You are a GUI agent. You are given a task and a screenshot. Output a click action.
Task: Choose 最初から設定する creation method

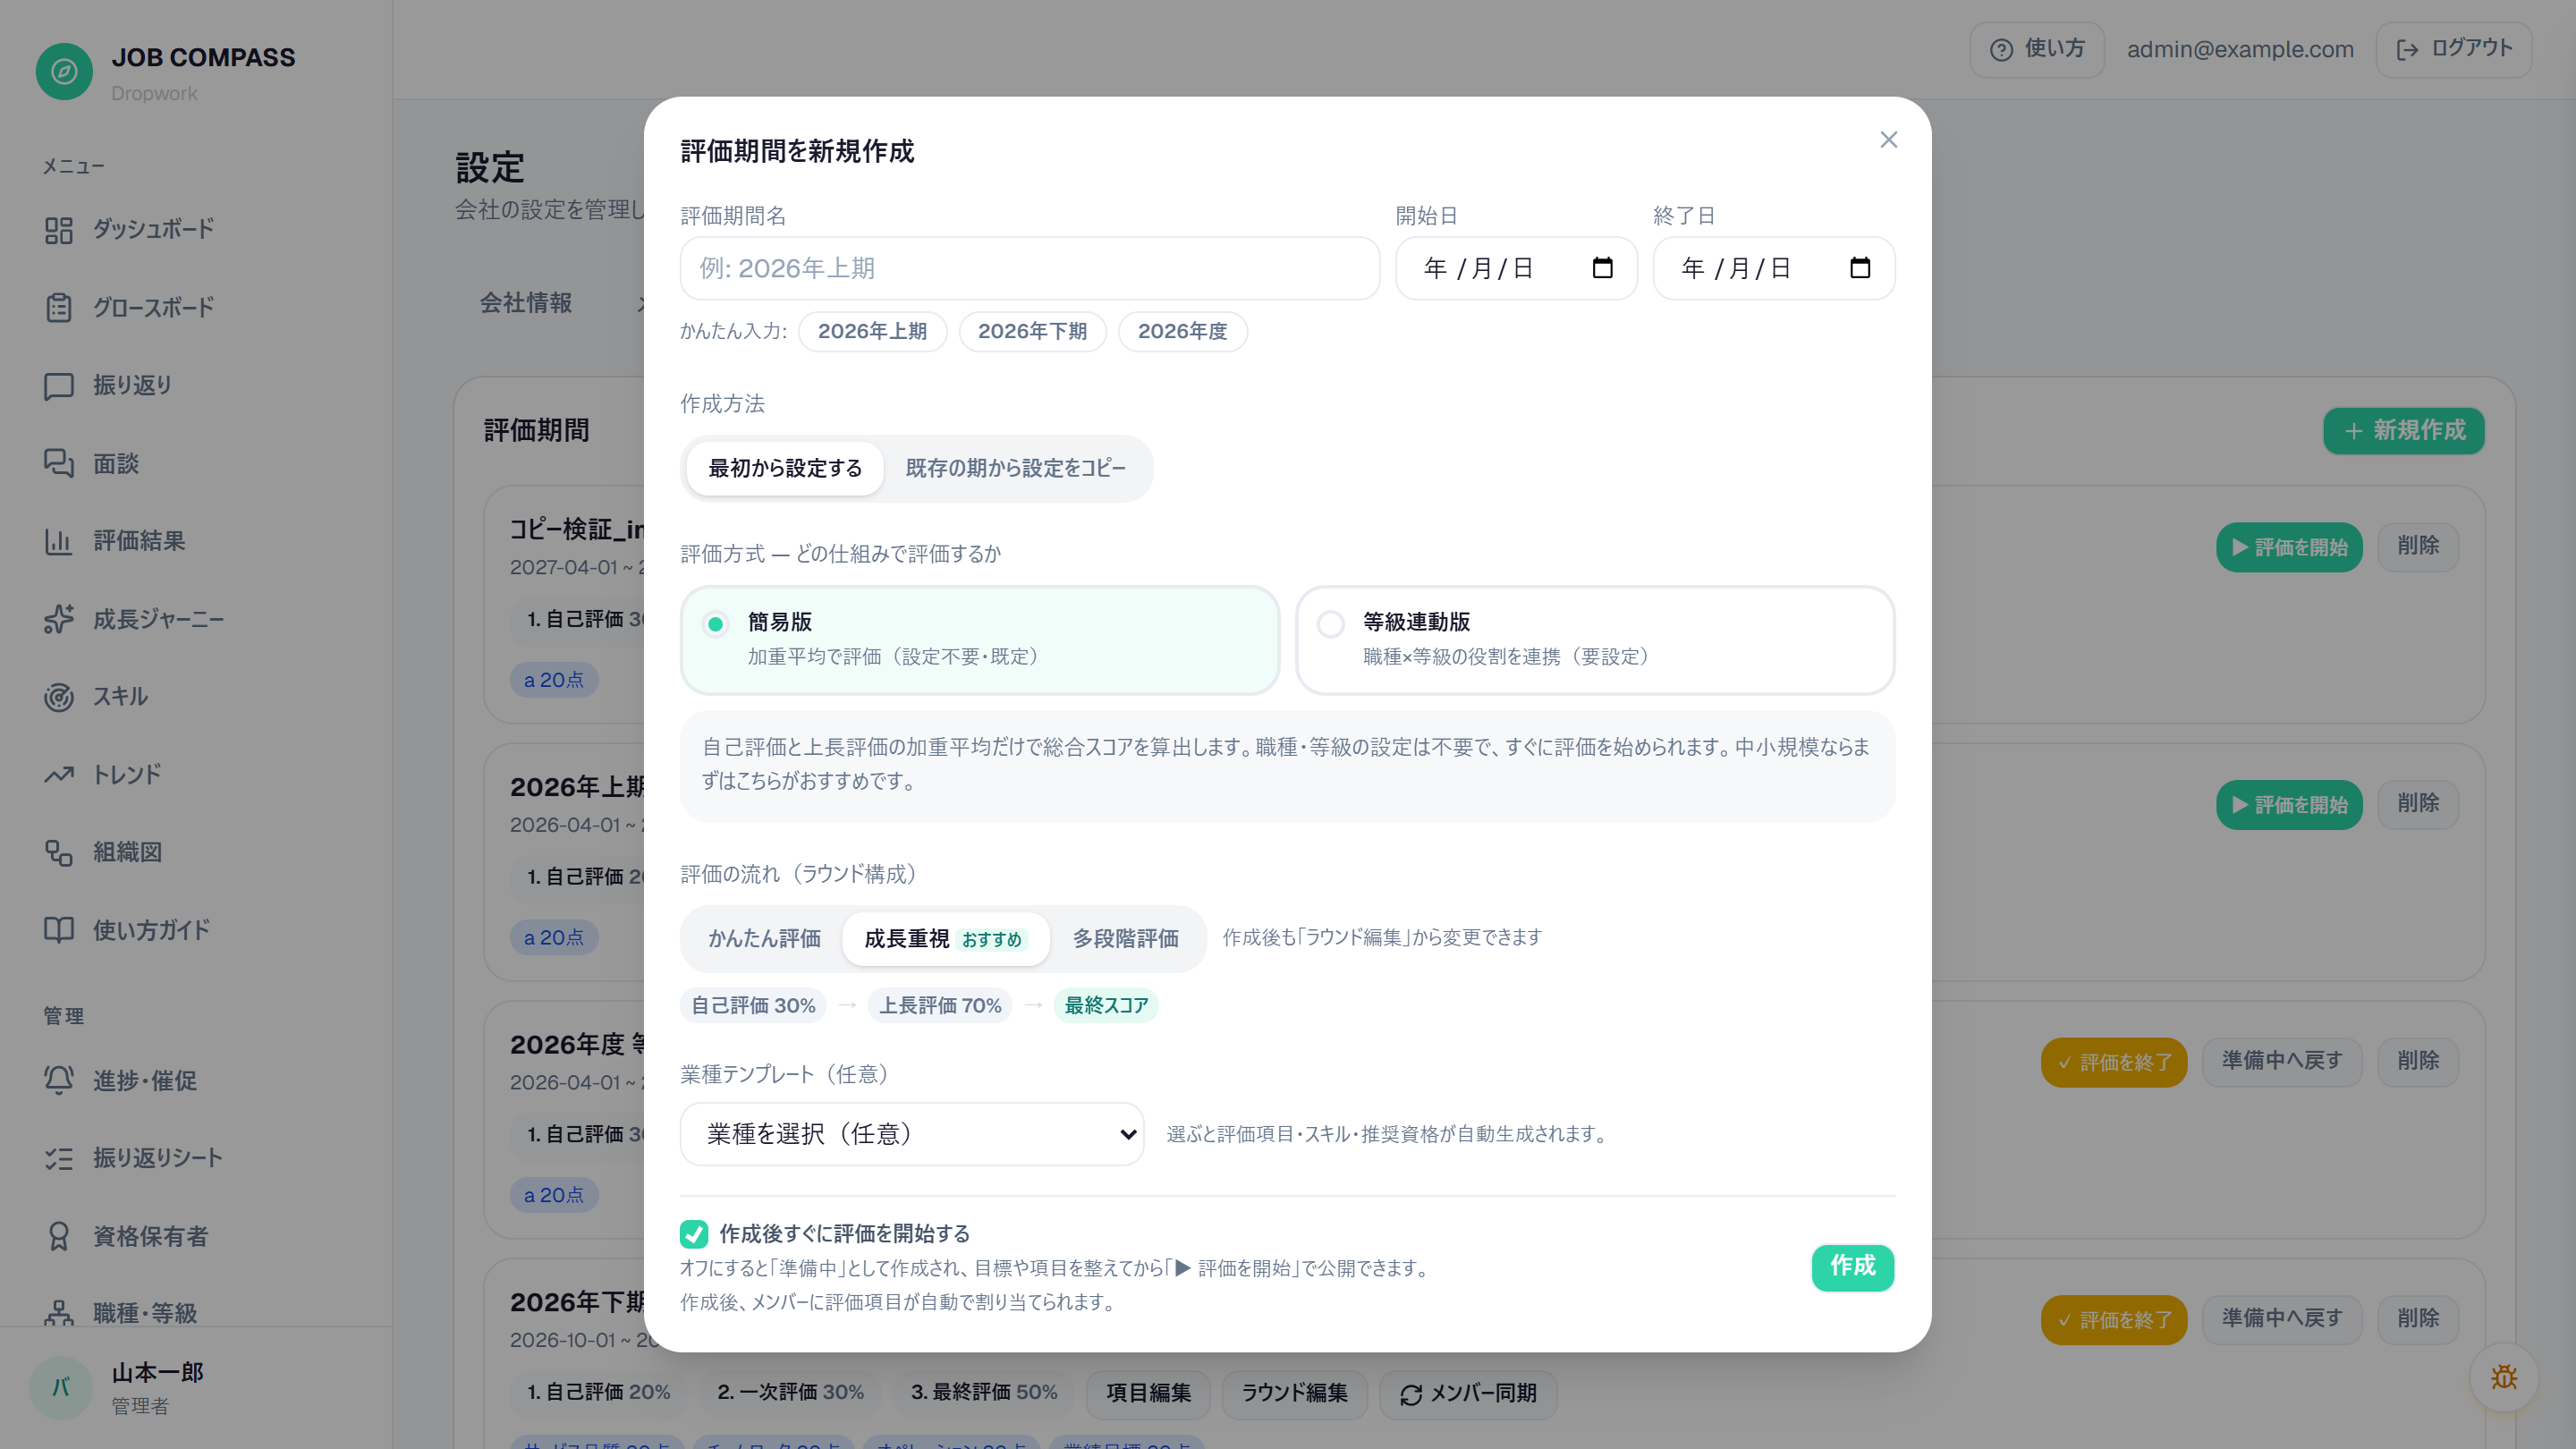[x=785, y=468]
